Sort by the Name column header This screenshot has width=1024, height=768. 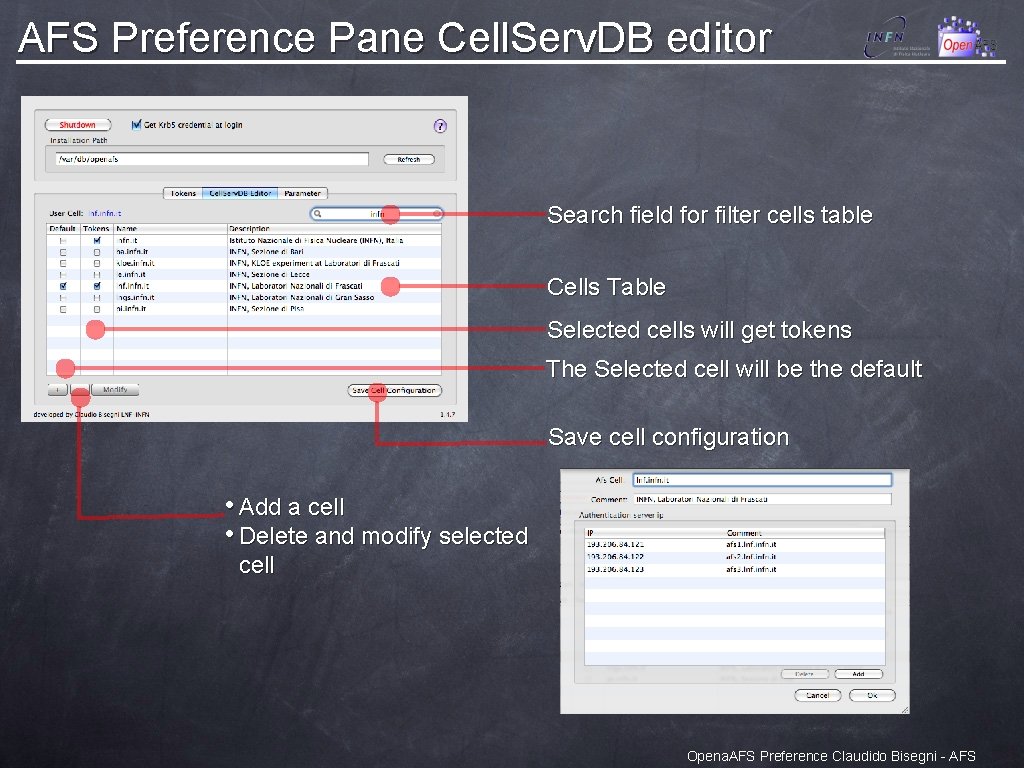(170, 229)
